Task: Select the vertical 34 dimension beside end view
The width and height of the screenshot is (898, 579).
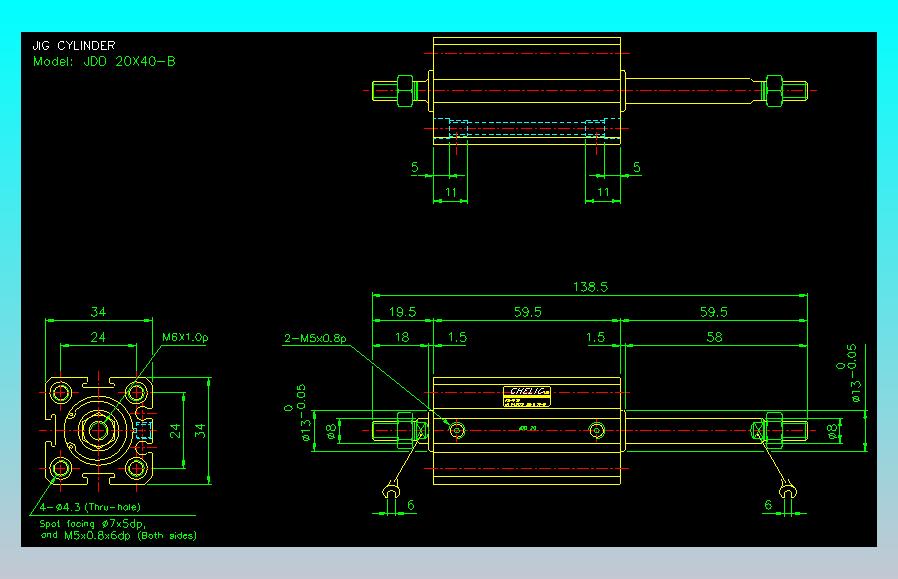Action: tap(199, 431)
